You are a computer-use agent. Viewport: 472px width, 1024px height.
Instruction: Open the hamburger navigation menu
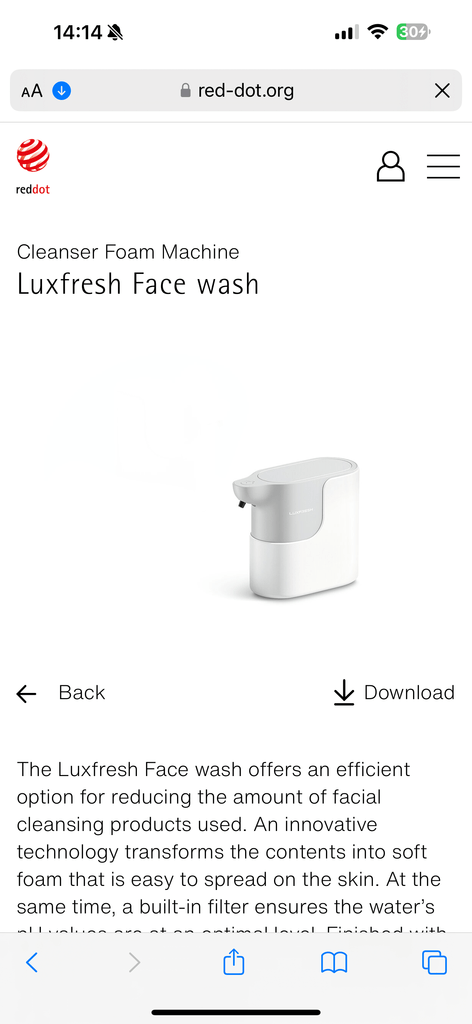(x=443, y=167)
